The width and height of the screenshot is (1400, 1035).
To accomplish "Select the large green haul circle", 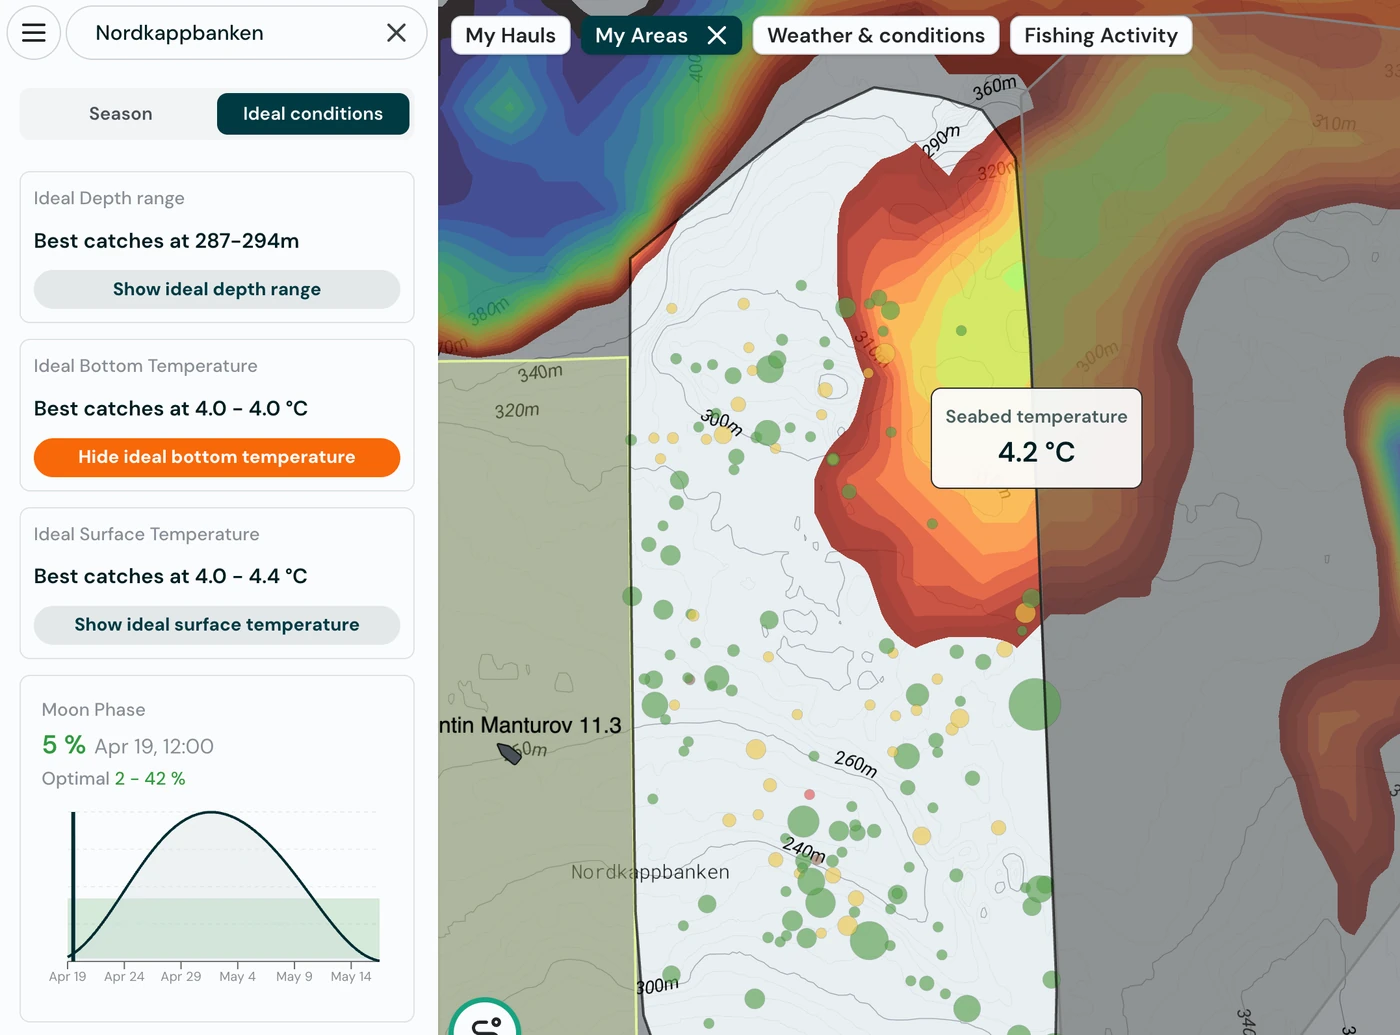I will pos(1034,704).
